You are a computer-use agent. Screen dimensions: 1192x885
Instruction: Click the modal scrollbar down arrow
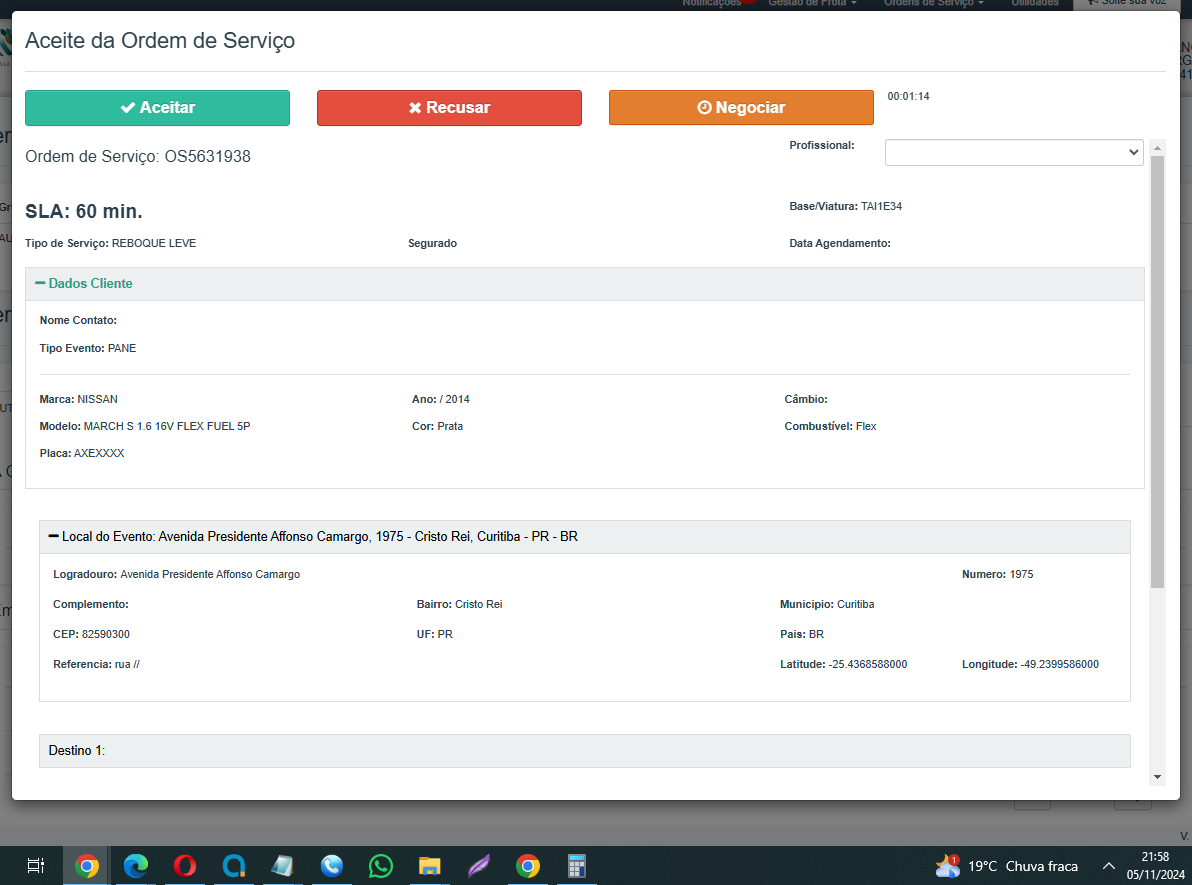click(x=1157, y=777)
